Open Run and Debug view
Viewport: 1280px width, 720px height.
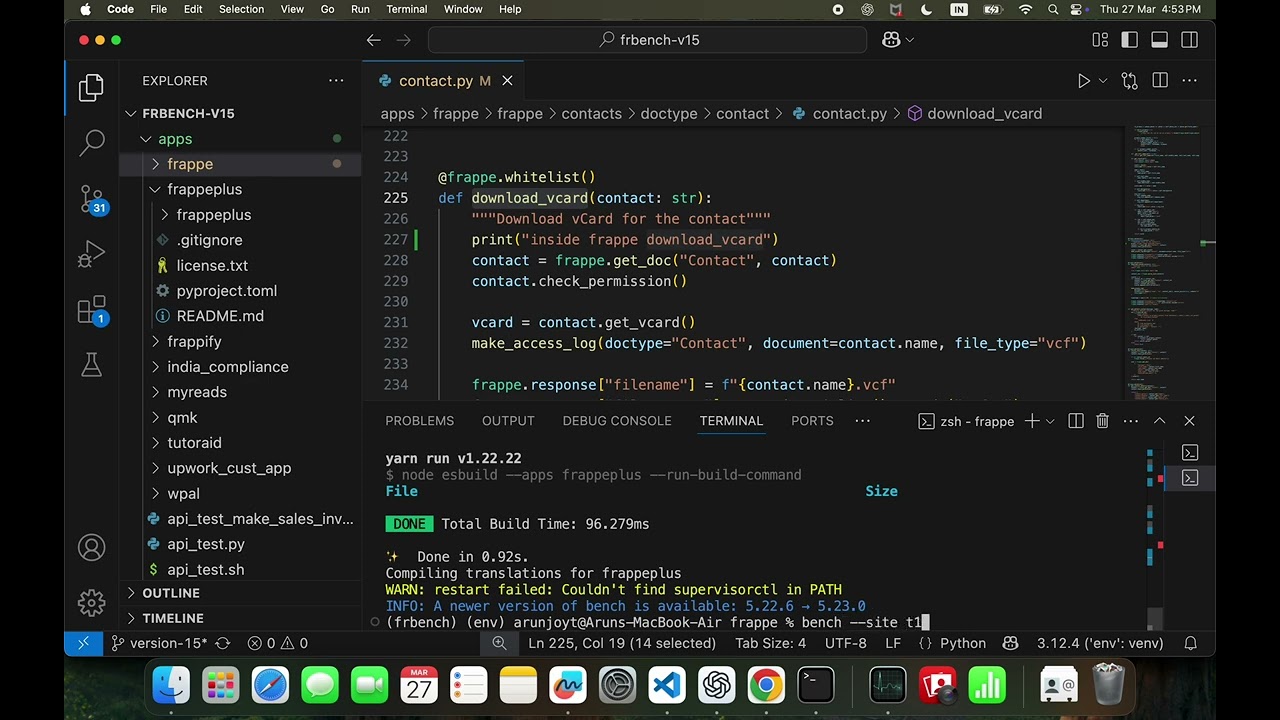(x=91, y=254)
